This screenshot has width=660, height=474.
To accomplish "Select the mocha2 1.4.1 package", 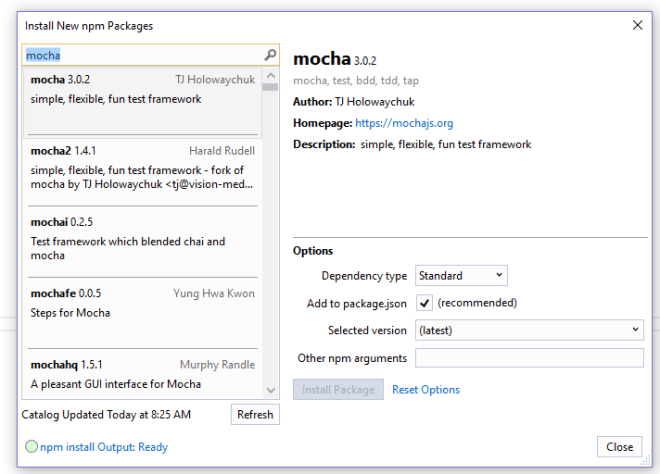I will pos(142,170).
